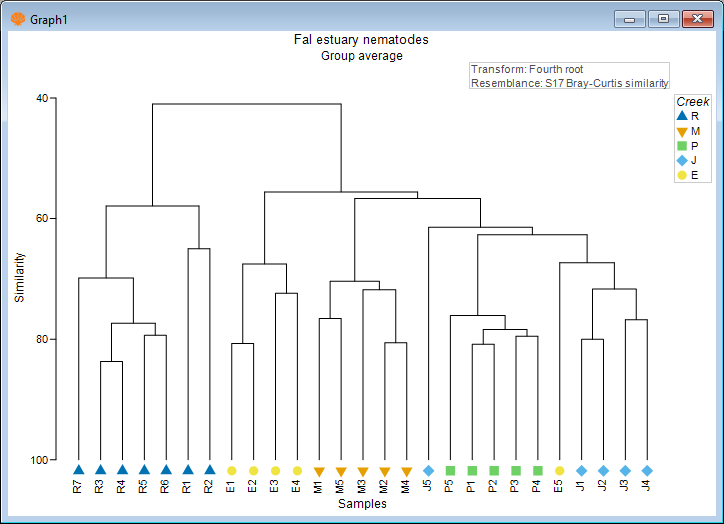Screen dimensions: 724x524
Task: Close the Graph1 window
Action: pos(695,19)
